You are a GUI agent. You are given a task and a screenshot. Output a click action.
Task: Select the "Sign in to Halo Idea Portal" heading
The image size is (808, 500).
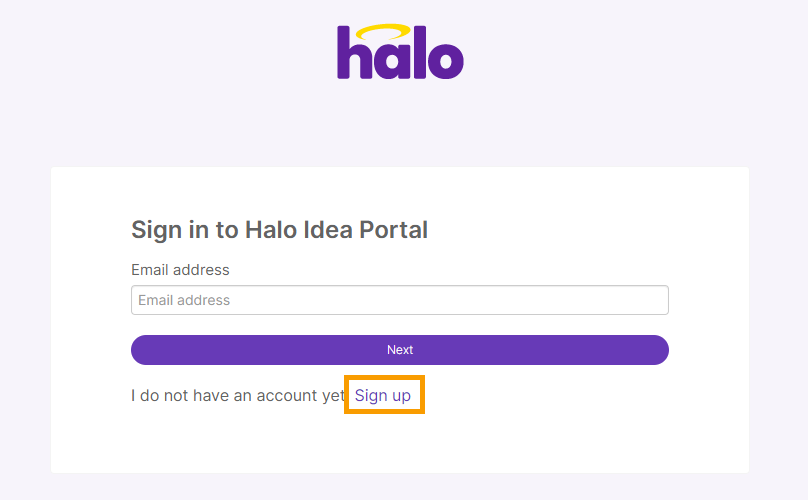pyautogui.click(x=279, y=230)
